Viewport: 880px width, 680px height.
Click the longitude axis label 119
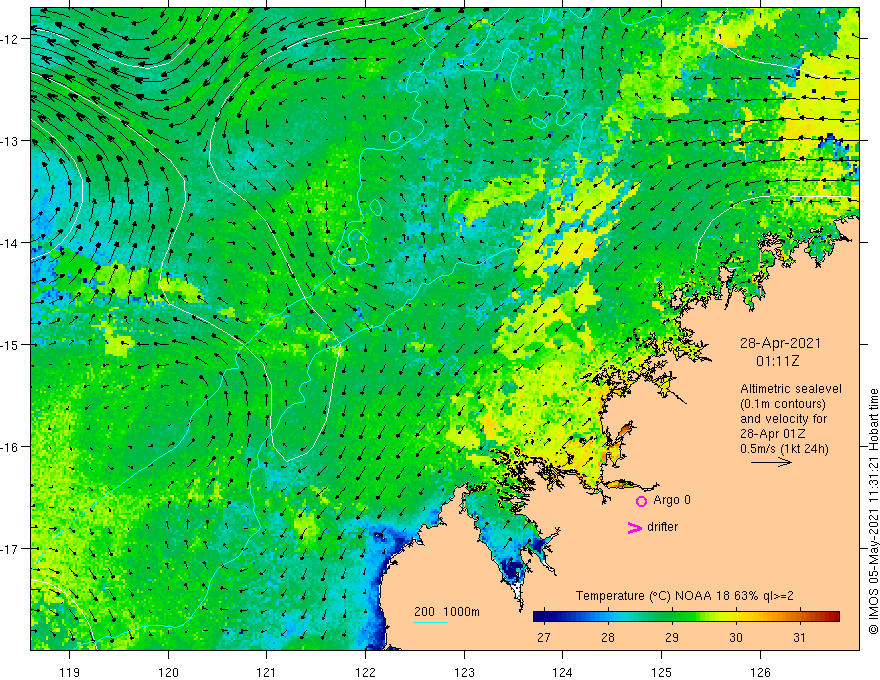click(x=70, y=672)
